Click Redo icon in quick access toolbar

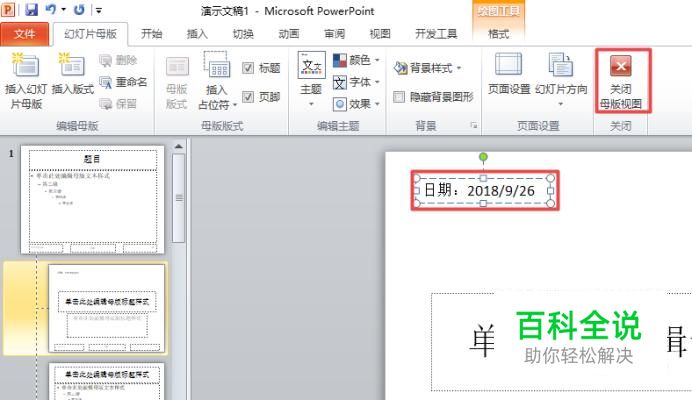tap(79, 10)
